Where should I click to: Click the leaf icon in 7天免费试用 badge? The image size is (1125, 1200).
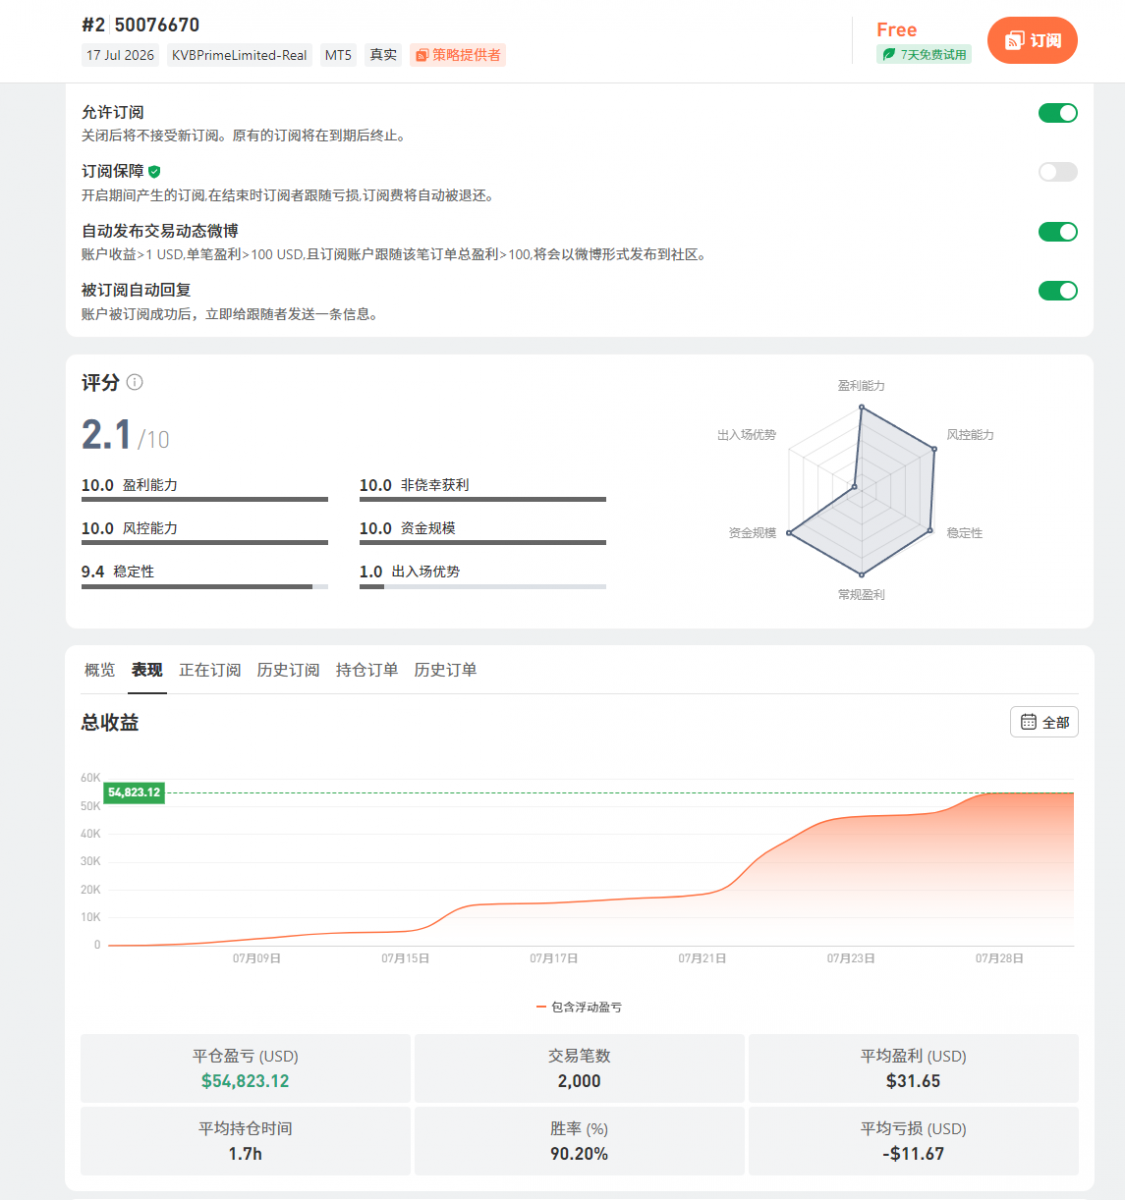pos(889,54)
